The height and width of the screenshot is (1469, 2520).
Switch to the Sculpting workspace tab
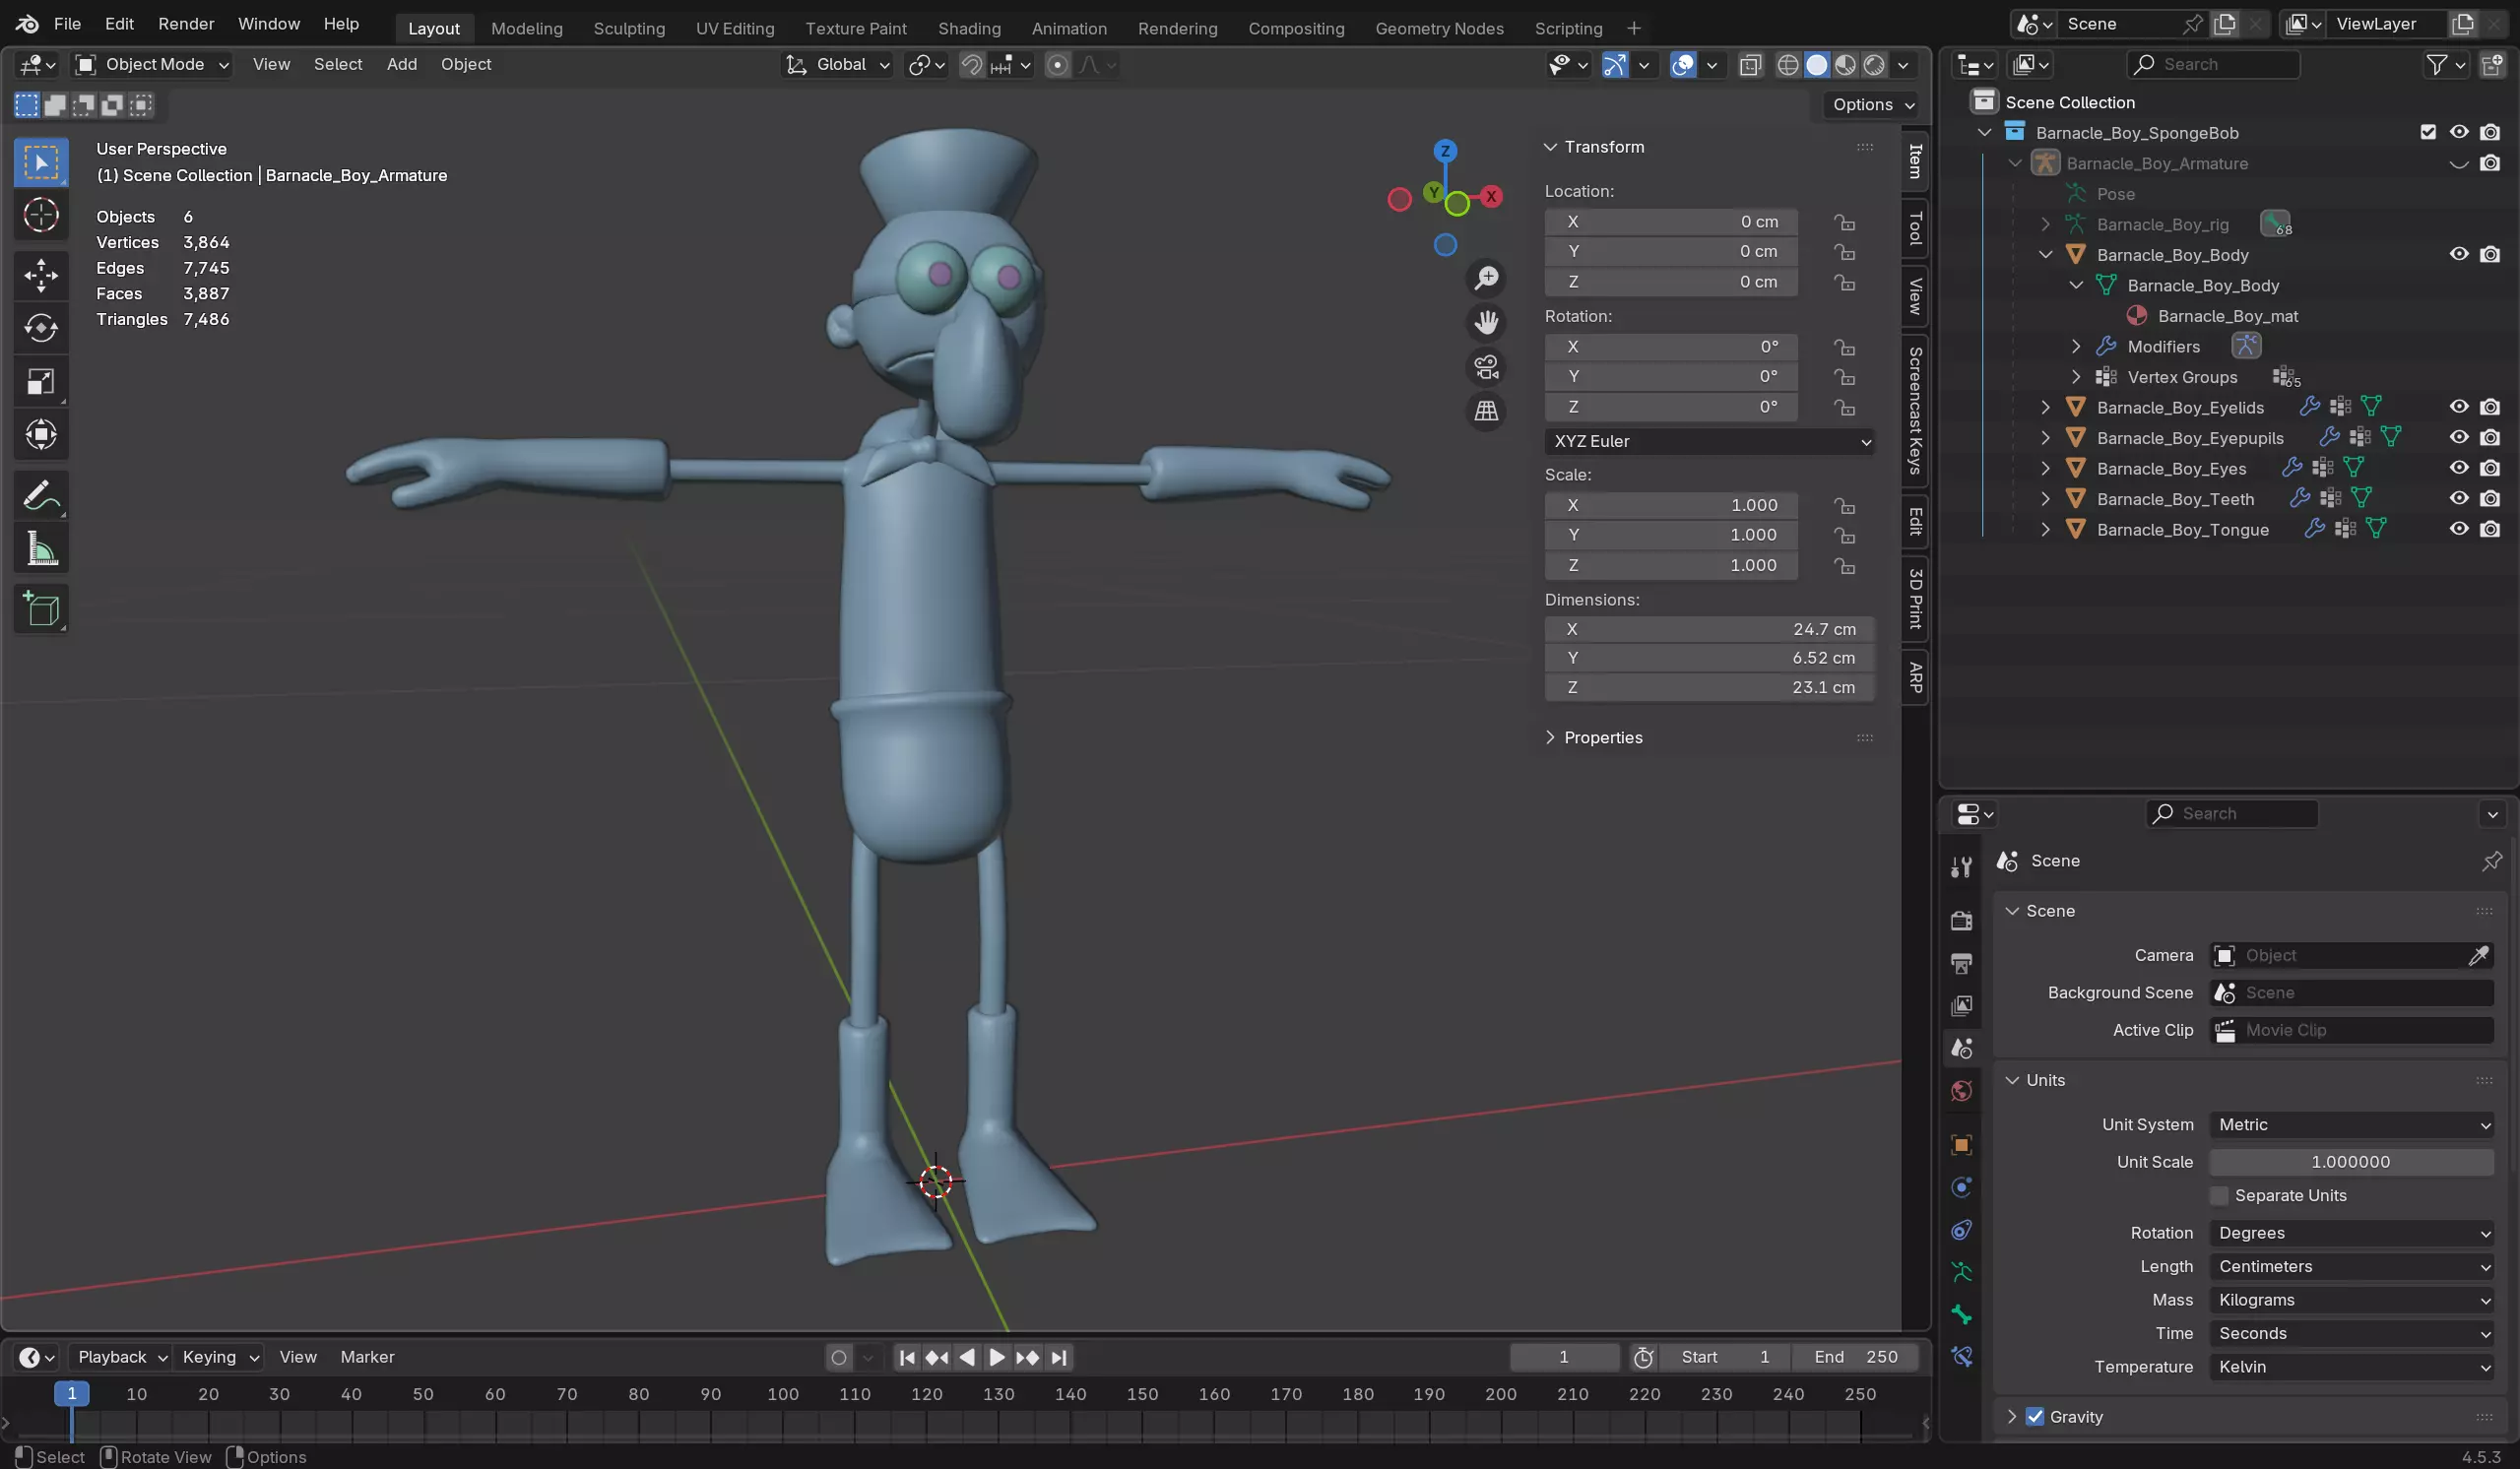click(629, 28)
